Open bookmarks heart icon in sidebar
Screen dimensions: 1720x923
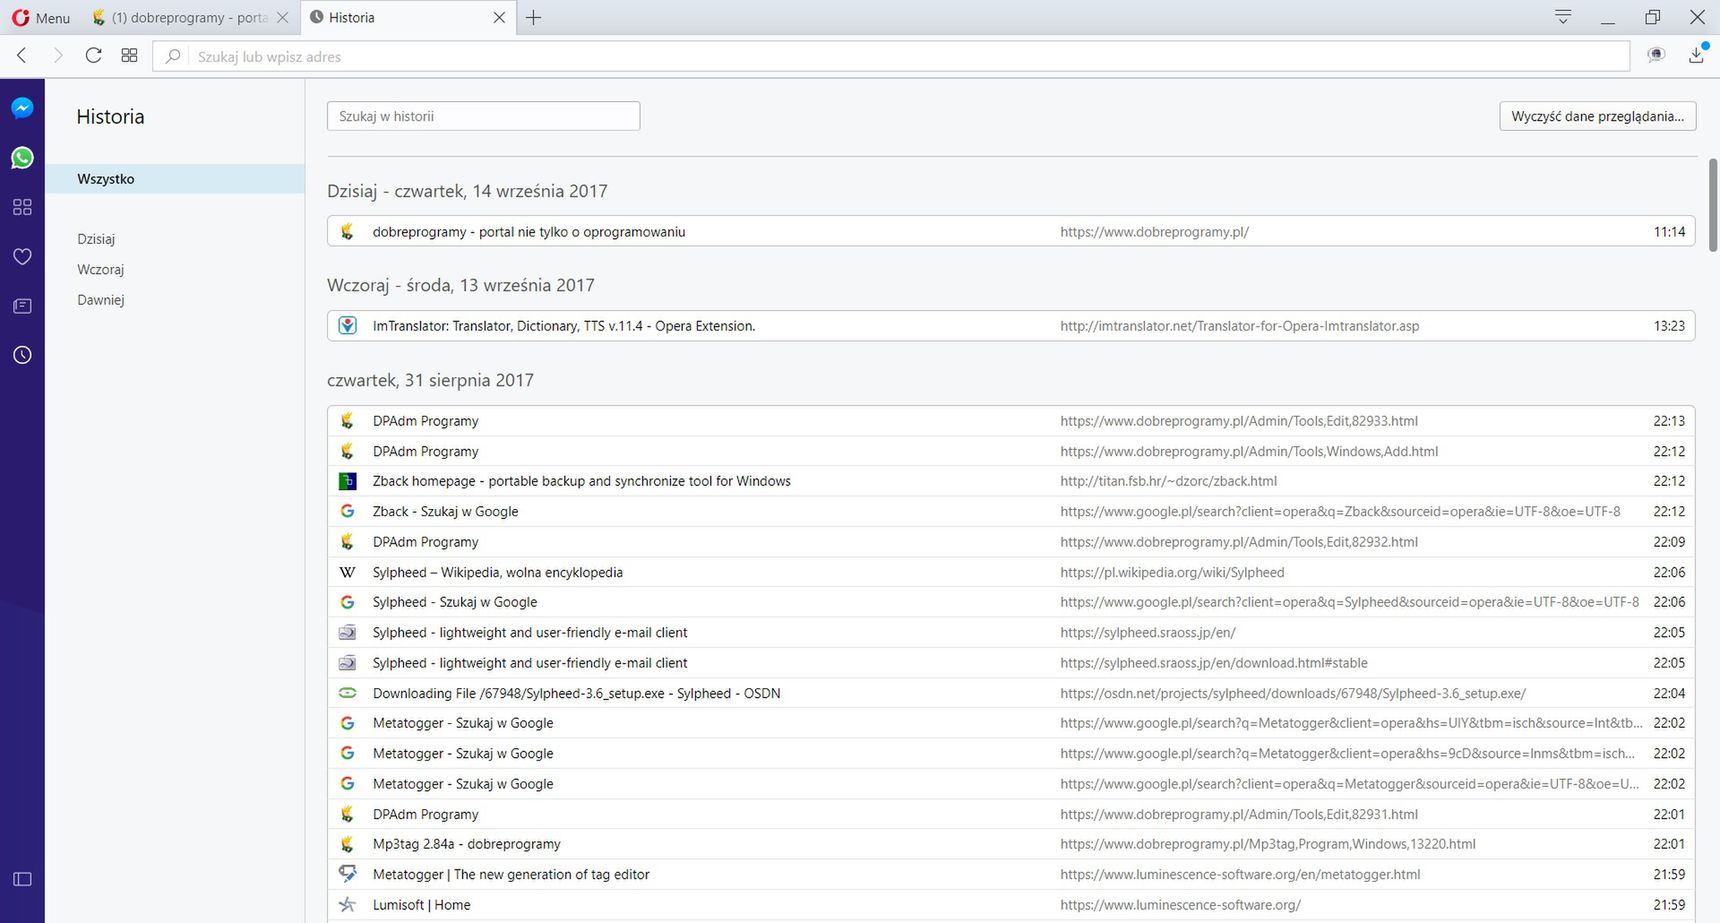tap(22, 256)
